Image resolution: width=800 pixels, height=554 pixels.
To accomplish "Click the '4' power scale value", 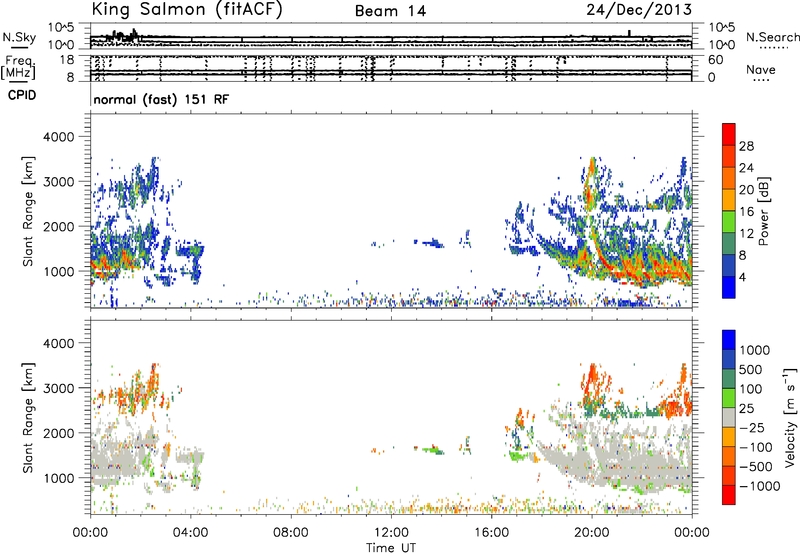I will point(743,277).
